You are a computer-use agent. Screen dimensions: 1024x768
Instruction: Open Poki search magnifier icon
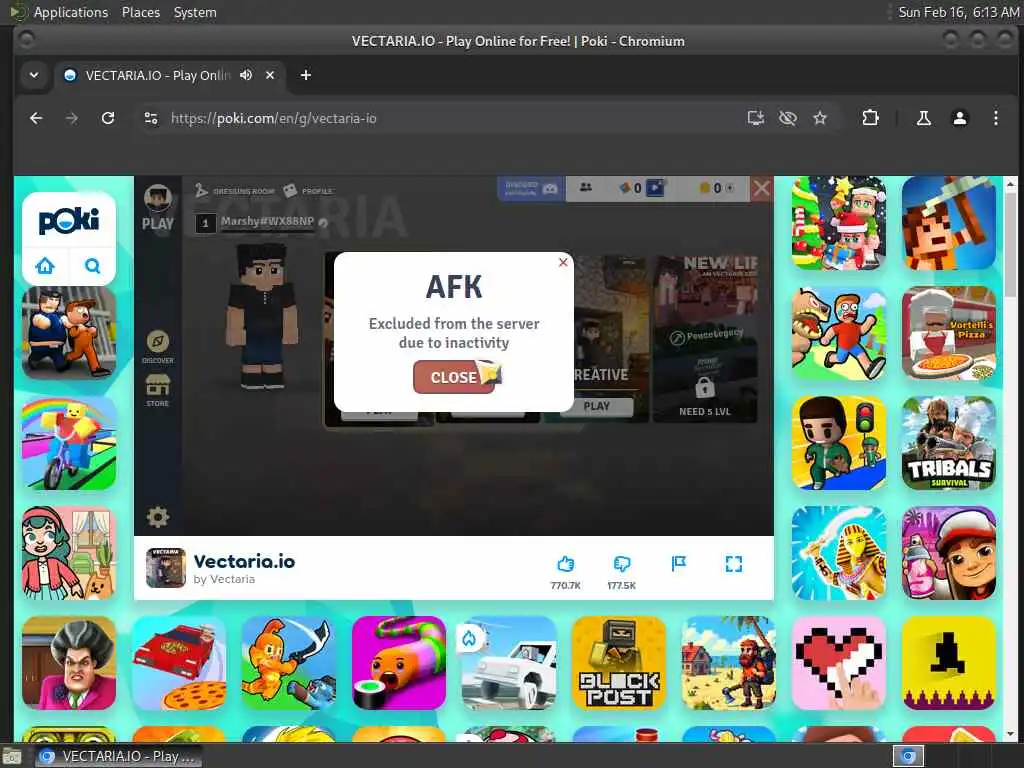(92, 266)
